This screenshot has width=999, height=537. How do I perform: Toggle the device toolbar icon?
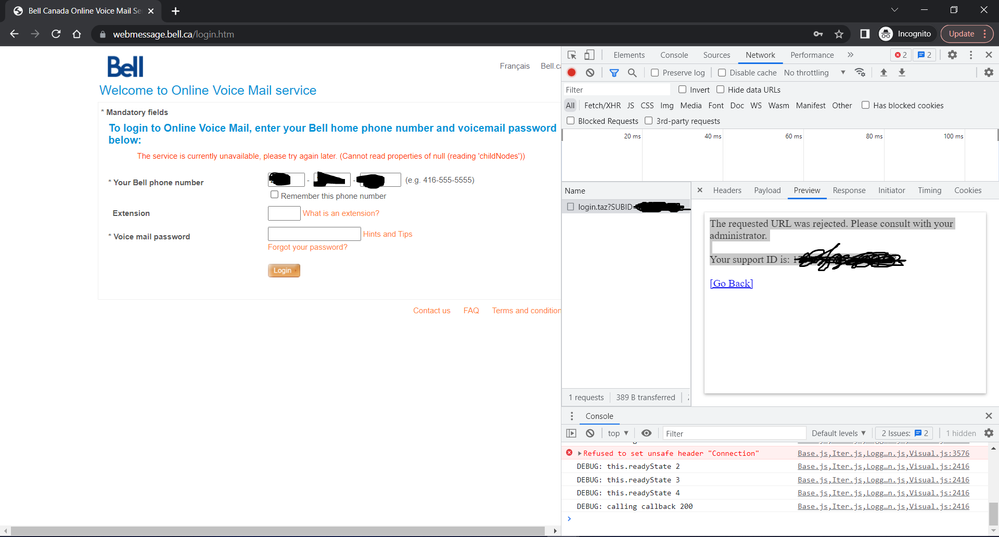pyautogui.click(x=589, y=55)
